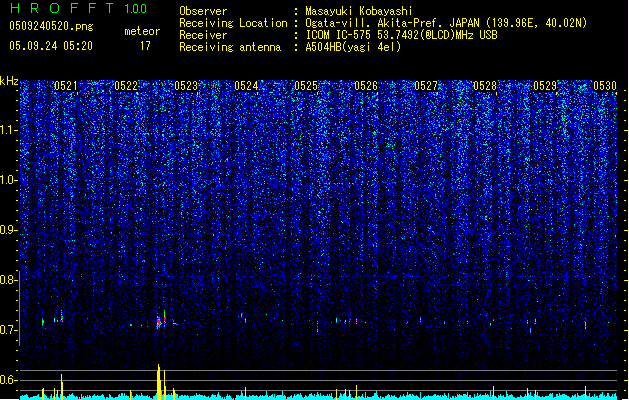Click the 0527 time marker
The width and height of the screenshot is (629, 400).
coord(426,86)
